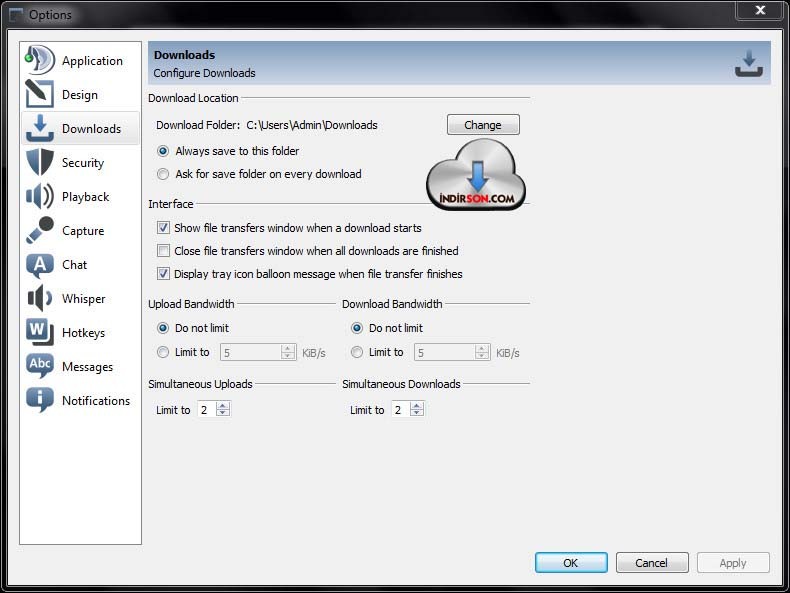790x593 pixels.
Task: Select the Hotkeys category
Action: (81, 333)
